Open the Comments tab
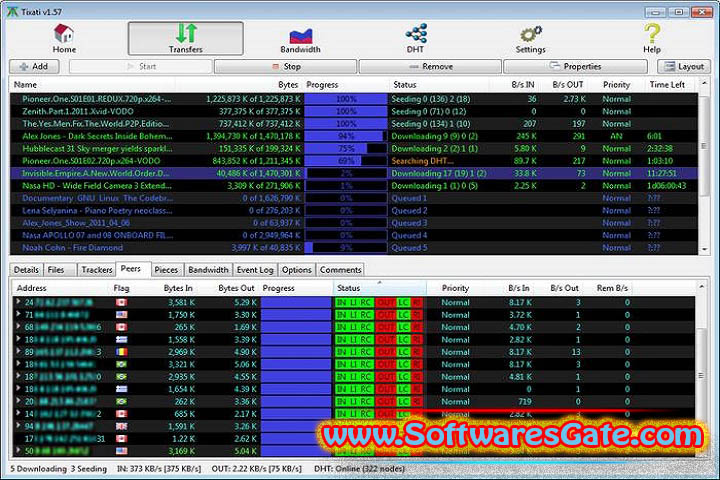This screenshot has height=480, width=720. click(341, 270)
